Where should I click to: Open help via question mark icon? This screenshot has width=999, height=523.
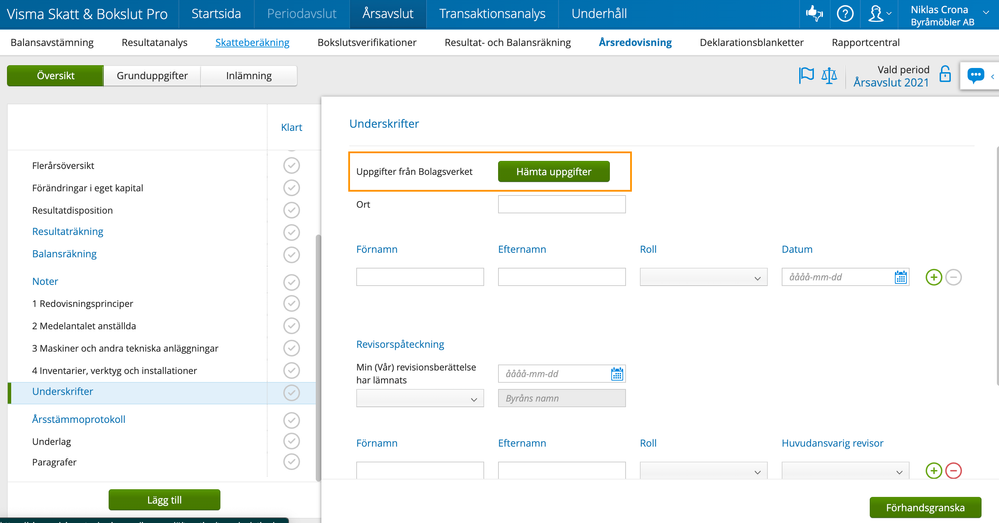[x=845, y=14]
